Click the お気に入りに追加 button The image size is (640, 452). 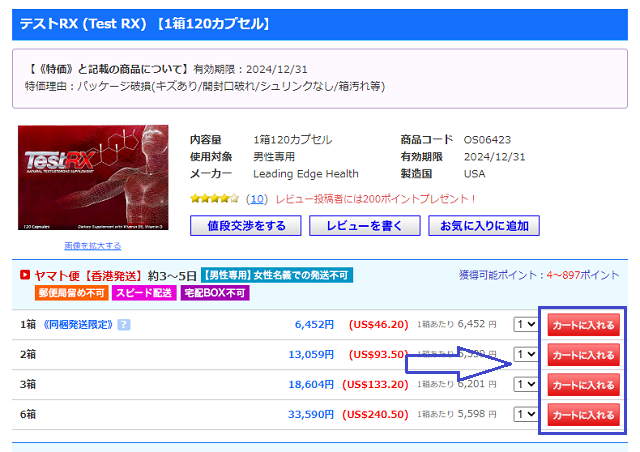click(x=484, y=226)
